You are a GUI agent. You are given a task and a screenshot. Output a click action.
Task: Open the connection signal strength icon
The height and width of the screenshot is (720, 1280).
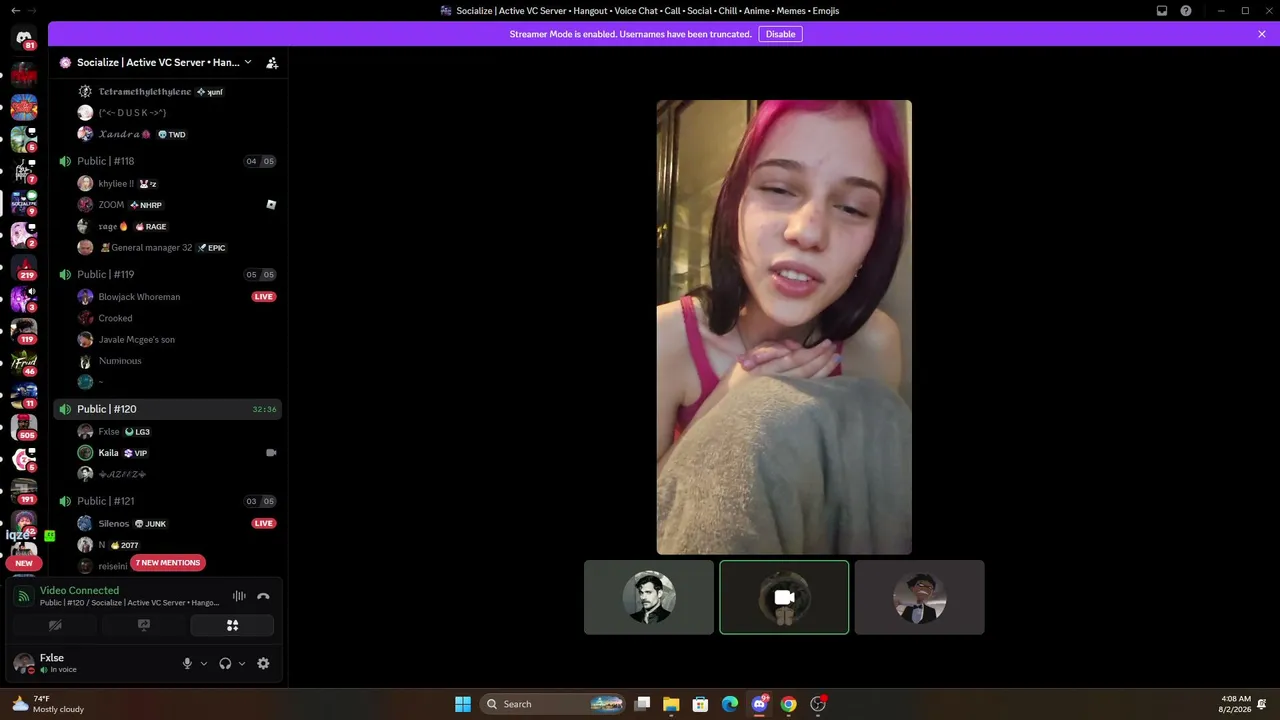point(24,596)
